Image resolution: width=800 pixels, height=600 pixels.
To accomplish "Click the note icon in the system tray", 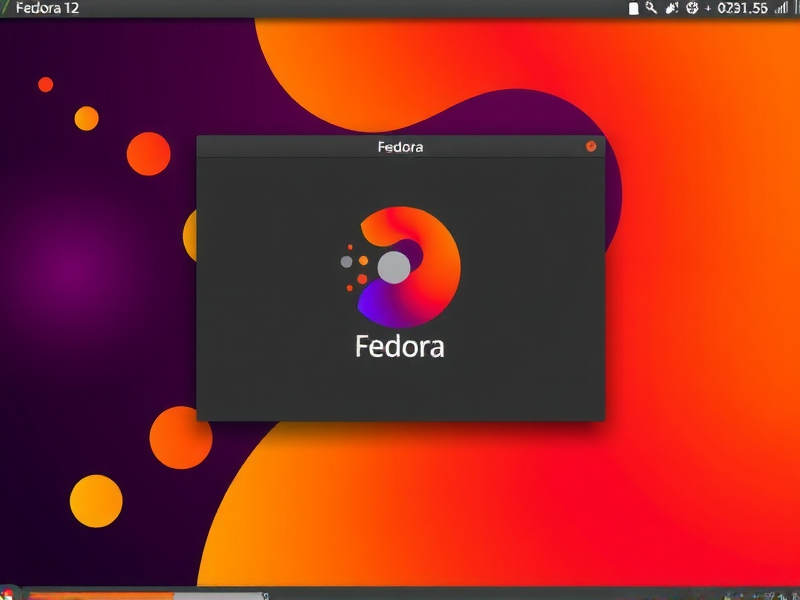I will tap(634, 9).
